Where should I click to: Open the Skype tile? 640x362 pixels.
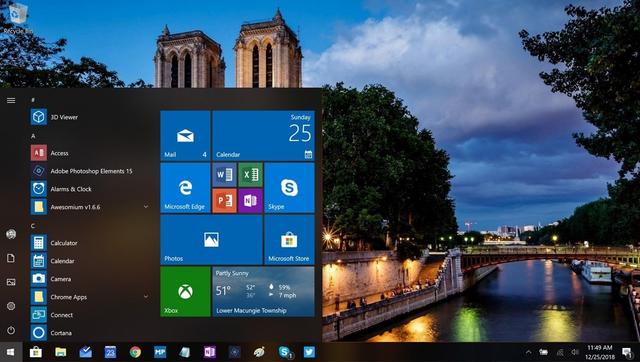(289, 188)
